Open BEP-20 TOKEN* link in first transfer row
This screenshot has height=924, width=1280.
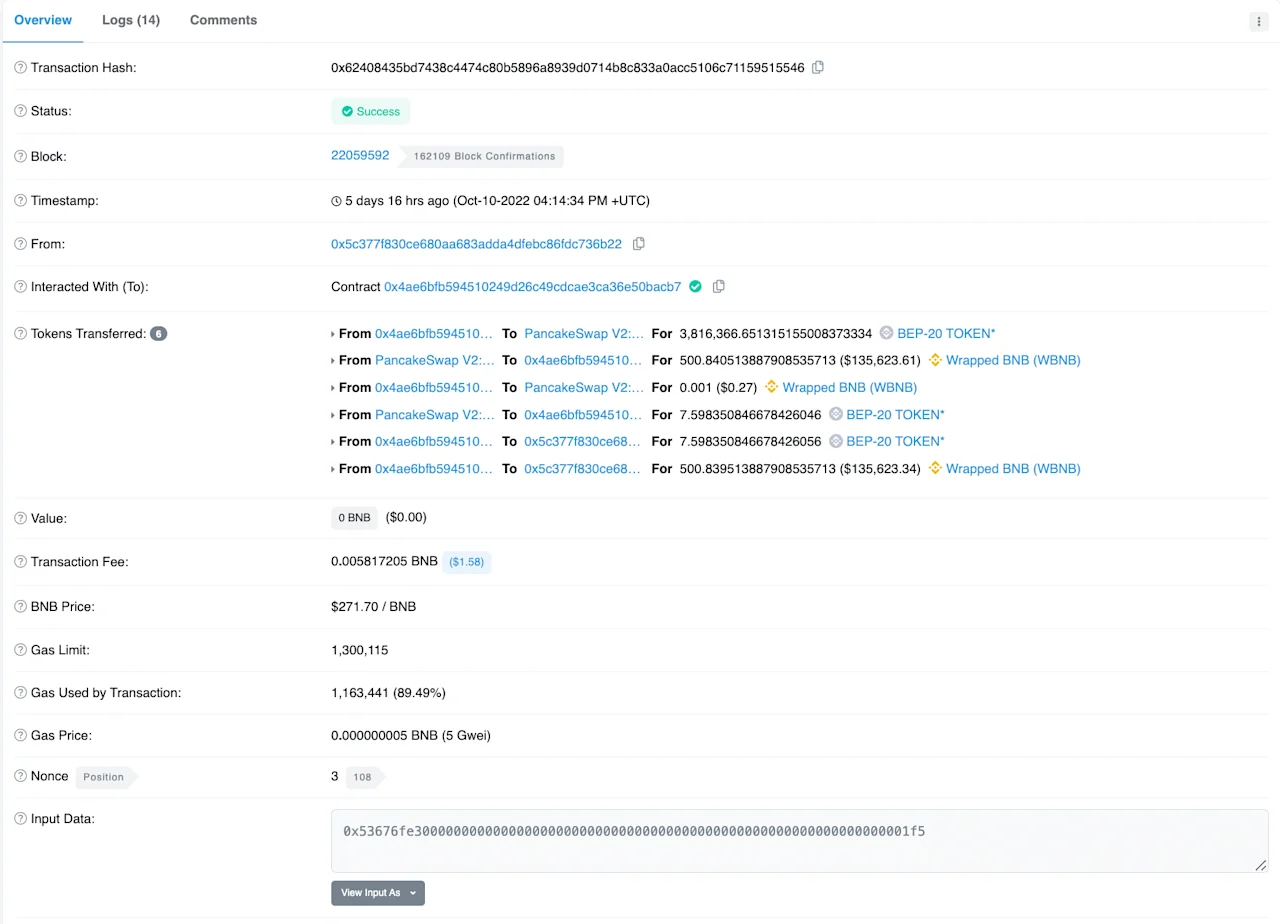946,333
